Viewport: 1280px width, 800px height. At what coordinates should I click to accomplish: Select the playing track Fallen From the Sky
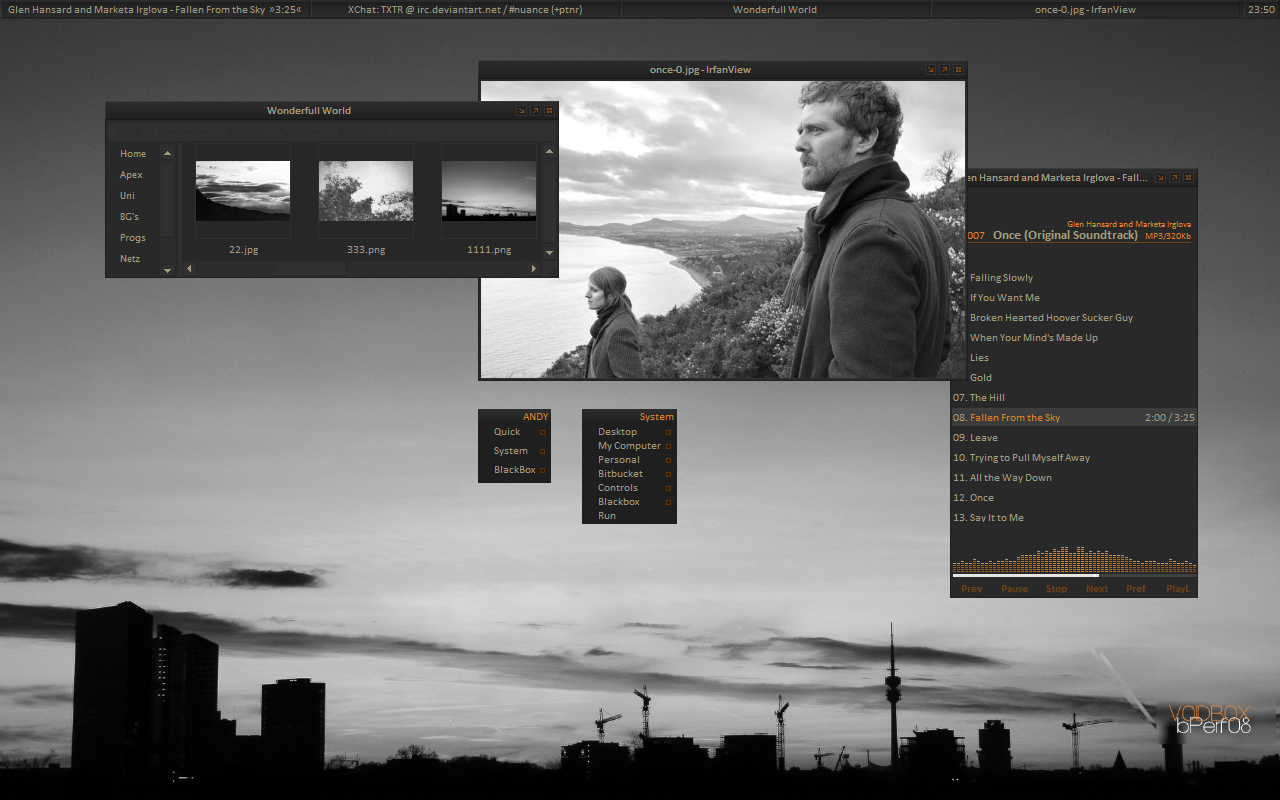pyautogui.click(x=1074, y=418)
